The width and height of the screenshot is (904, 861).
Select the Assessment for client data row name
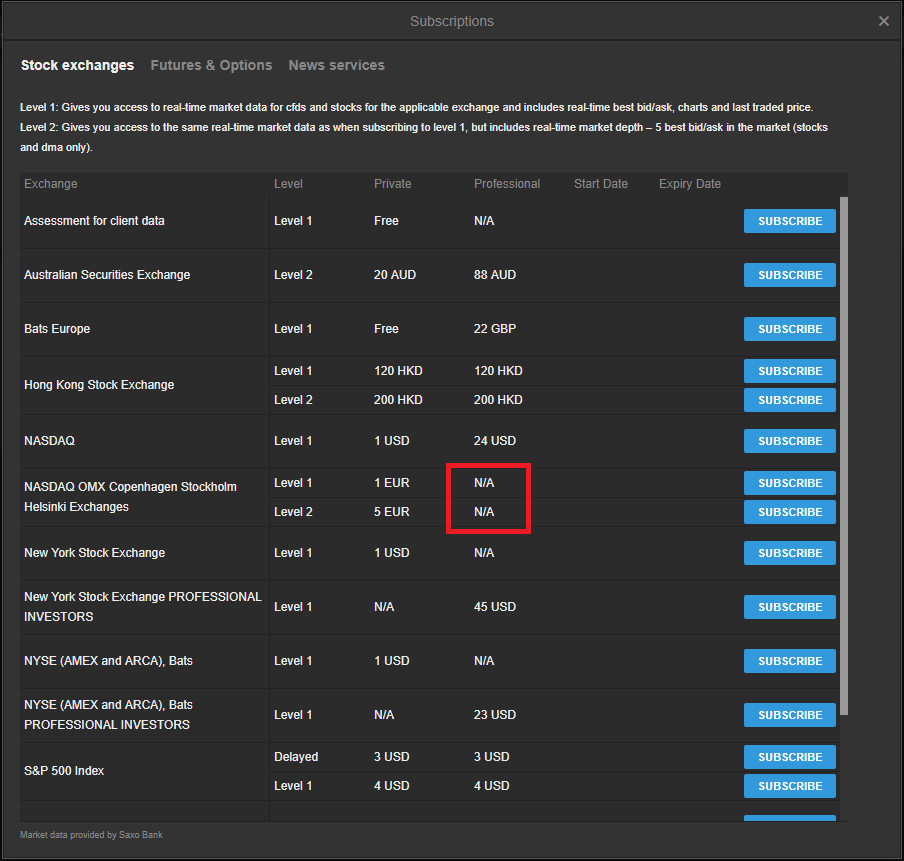[x=94, y=221]
